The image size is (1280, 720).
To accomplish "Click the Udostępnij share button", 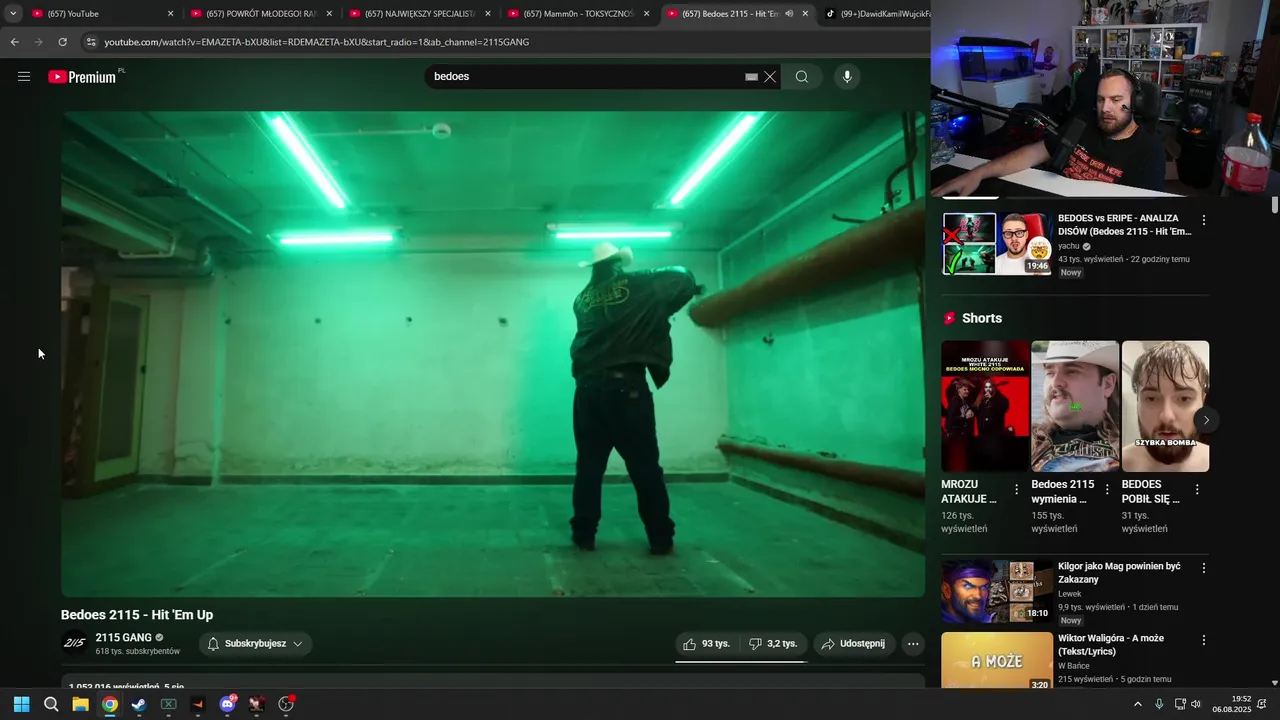I will coord(854,644).
